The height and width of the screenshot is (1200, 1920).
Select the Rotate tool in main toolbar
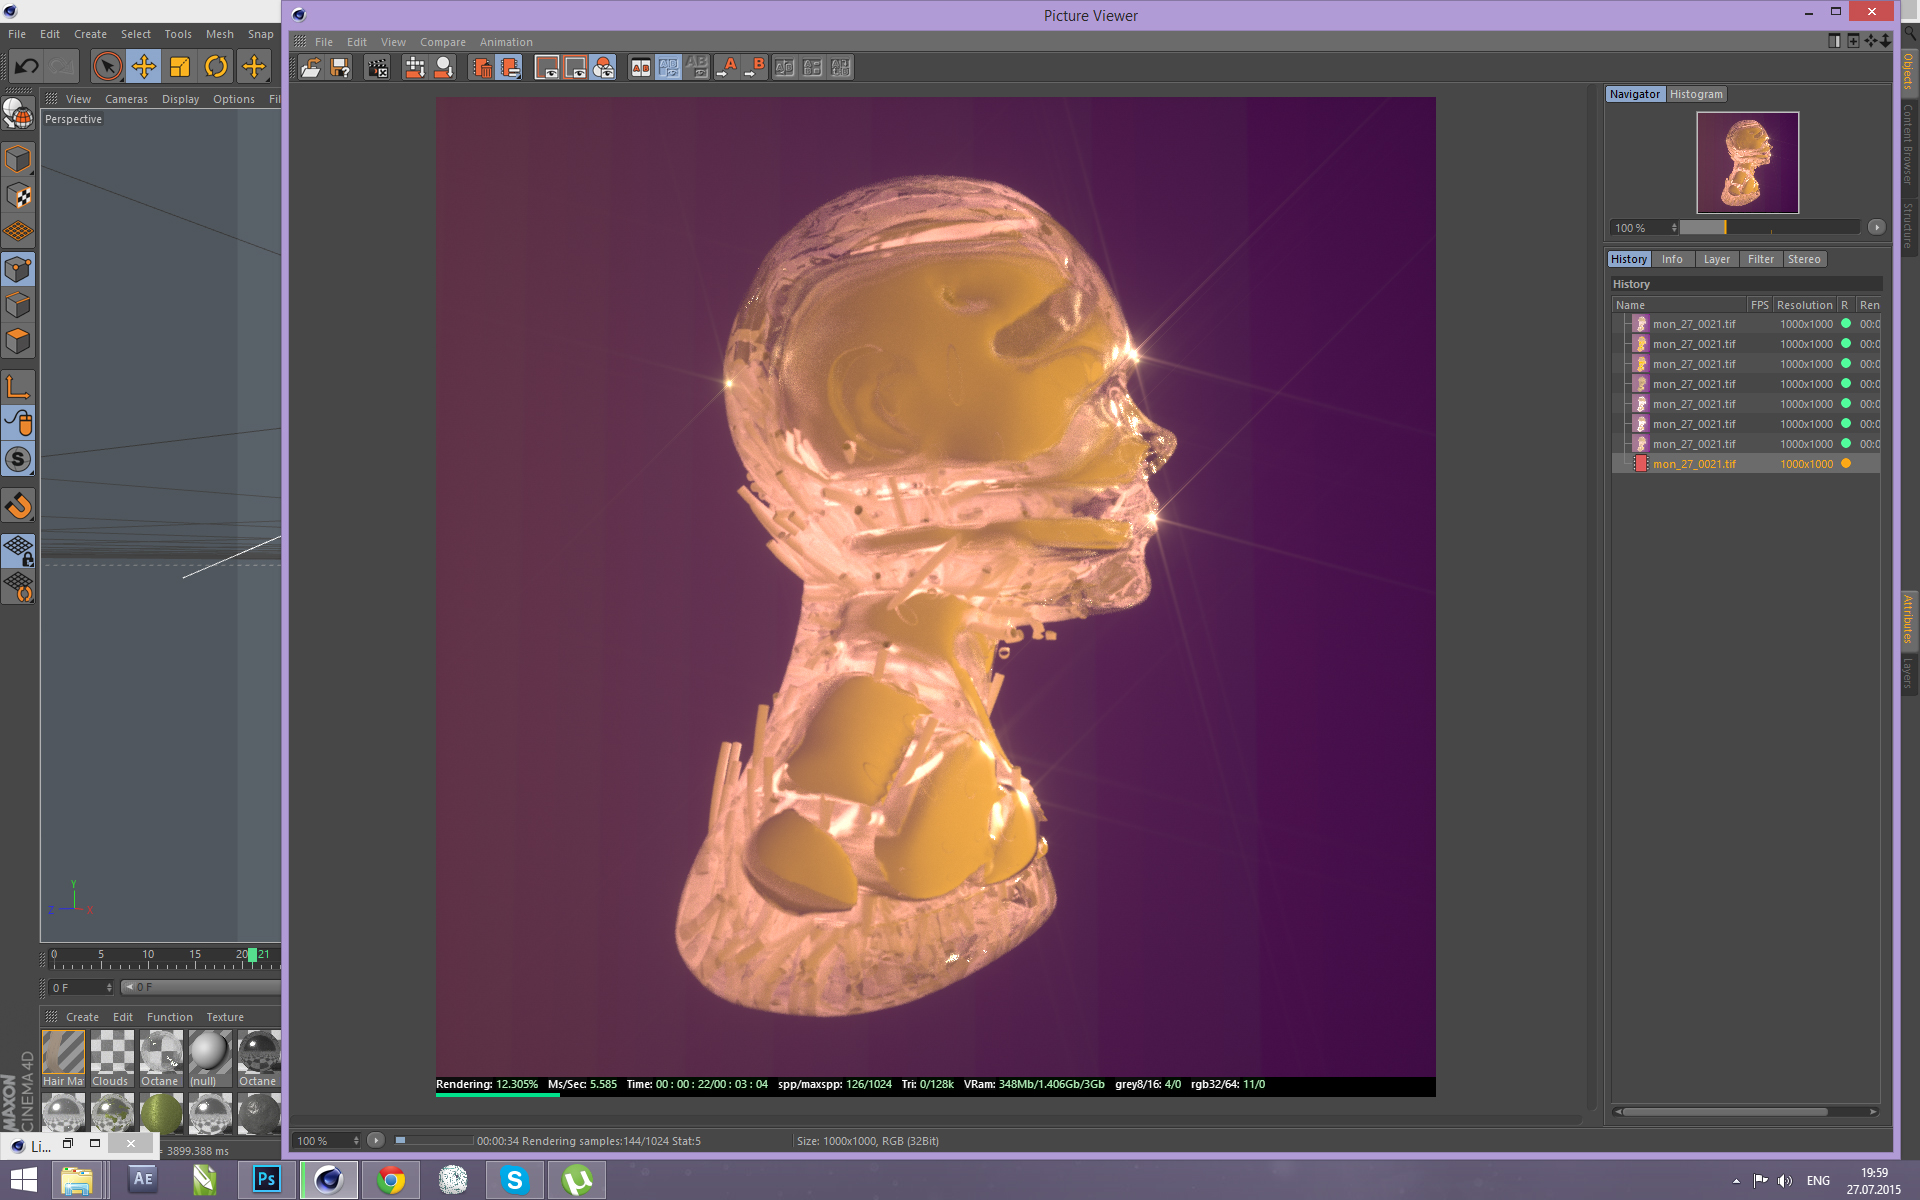[x=216, y=67]
